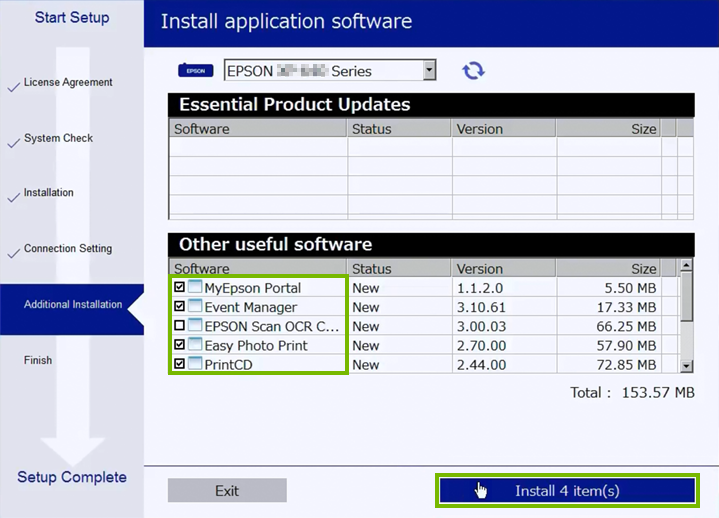The image size is (719, 518).
Task: Click Status column header in Other useful software
Action: tap(399, 268)
